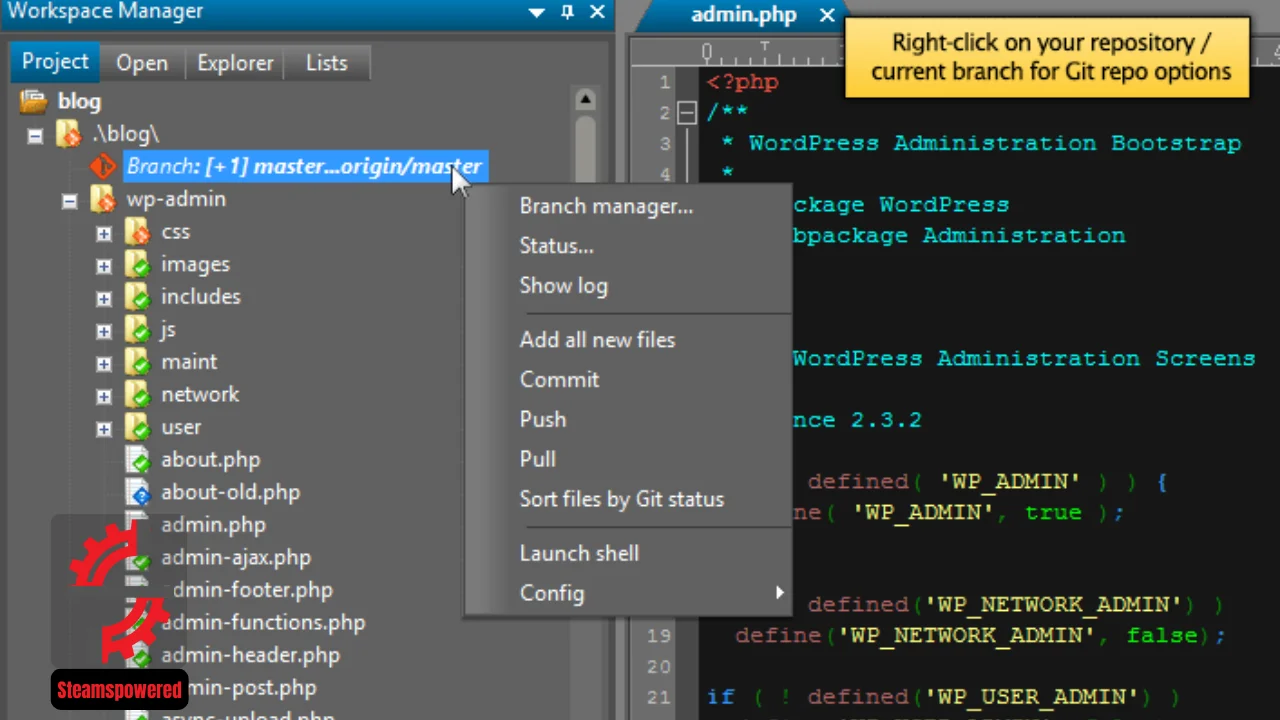The image size is (1280, 720).
Task: Open the Config submenu arrow
Action: (780, 593)
